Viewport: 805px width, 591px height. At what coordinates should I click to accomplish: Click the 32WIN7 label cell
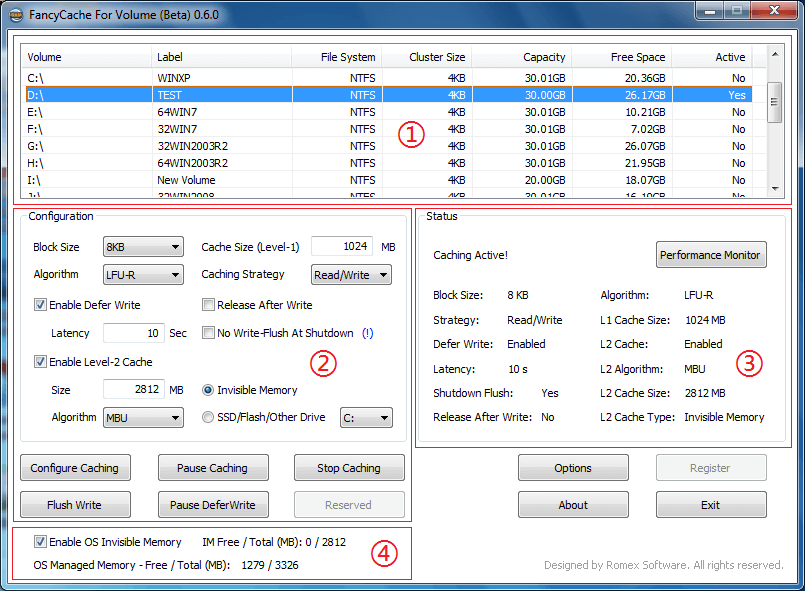pos(177,129)
